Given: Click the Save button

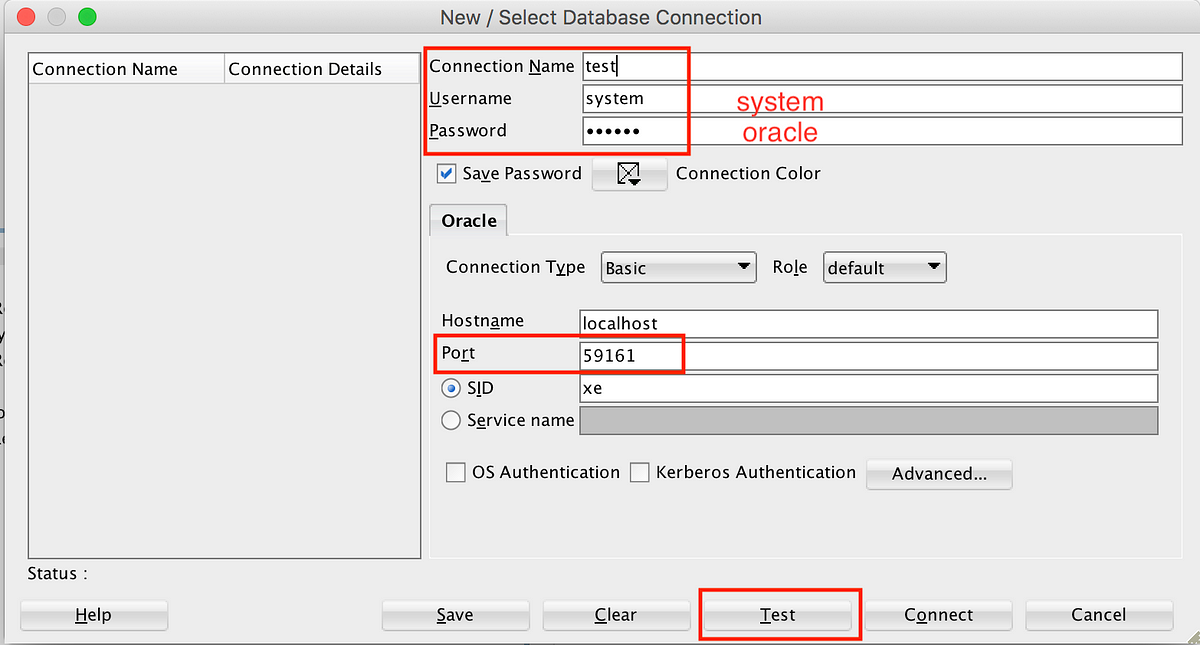Looking at the screenshot, I should pos(455,615).
